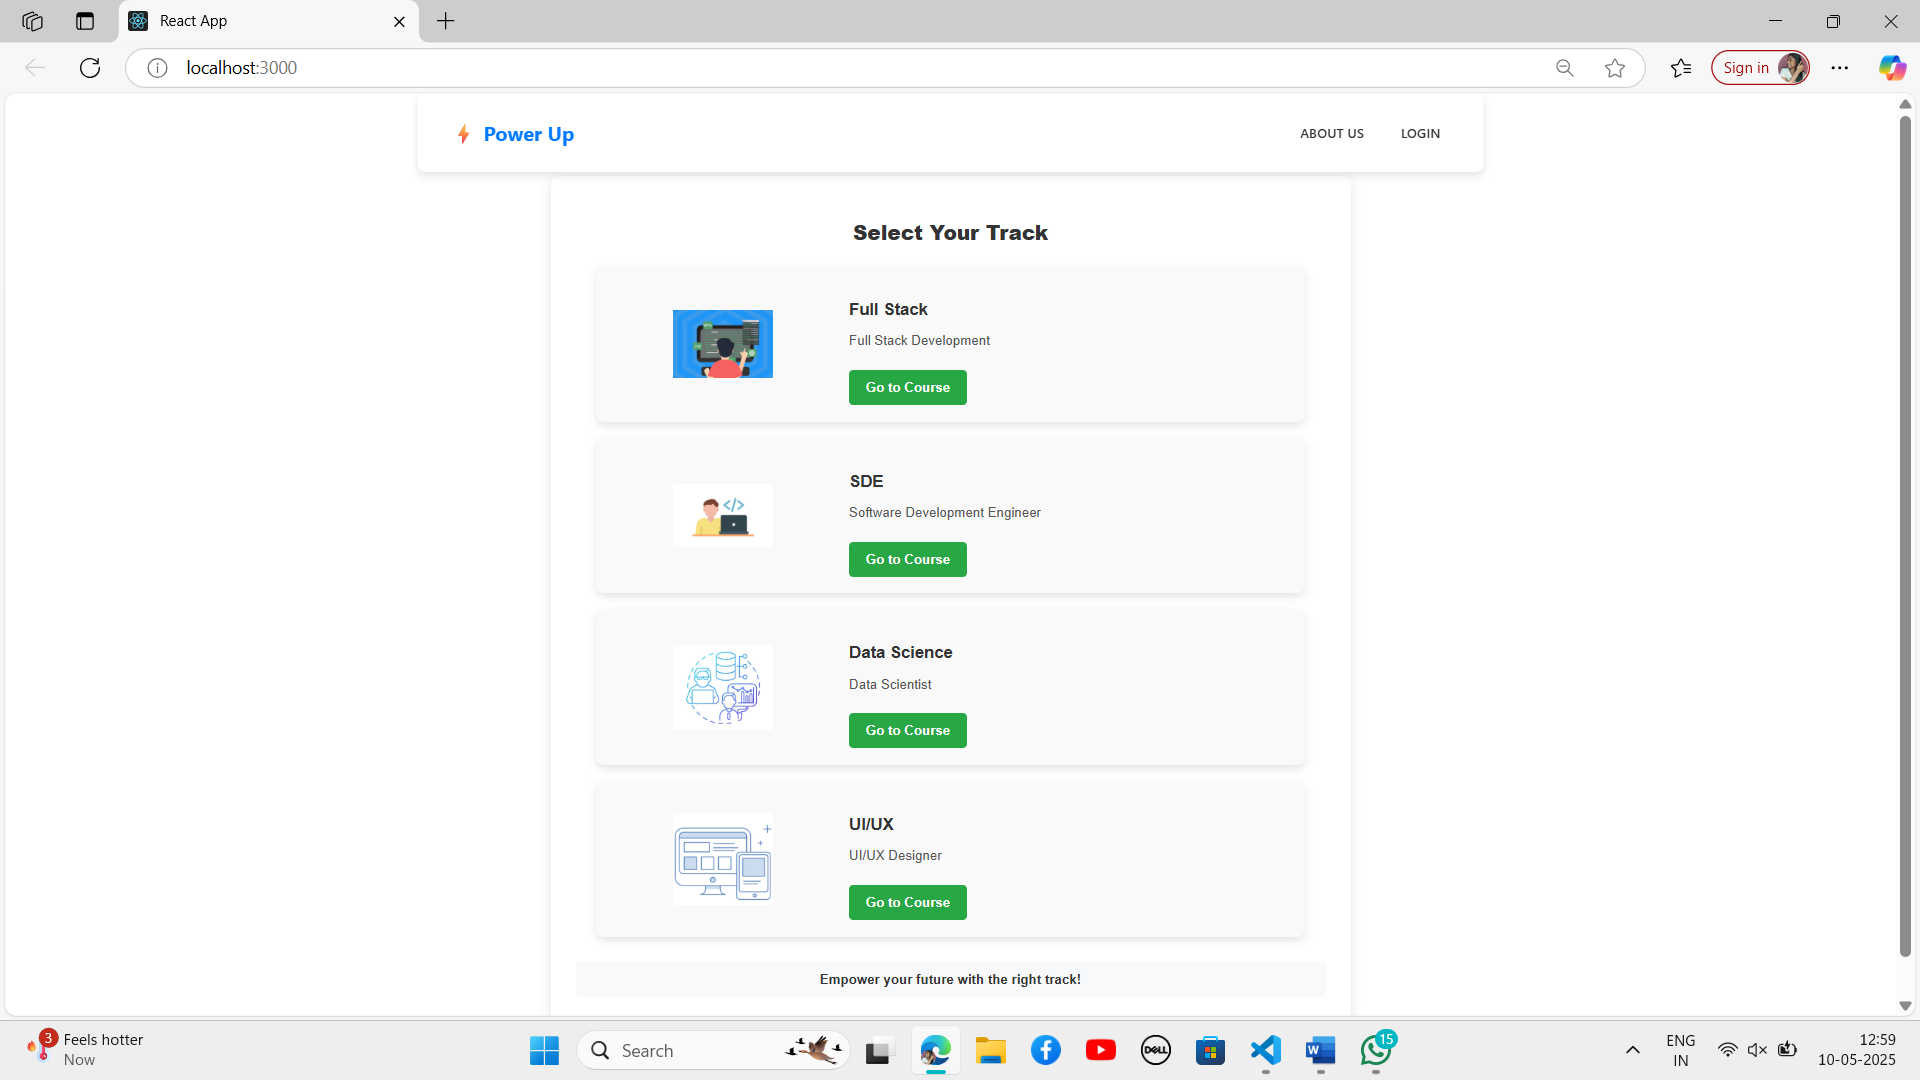Add this page to favorites star
The width and height of the screenshot is (1920, 1080).
point(1614,68)
